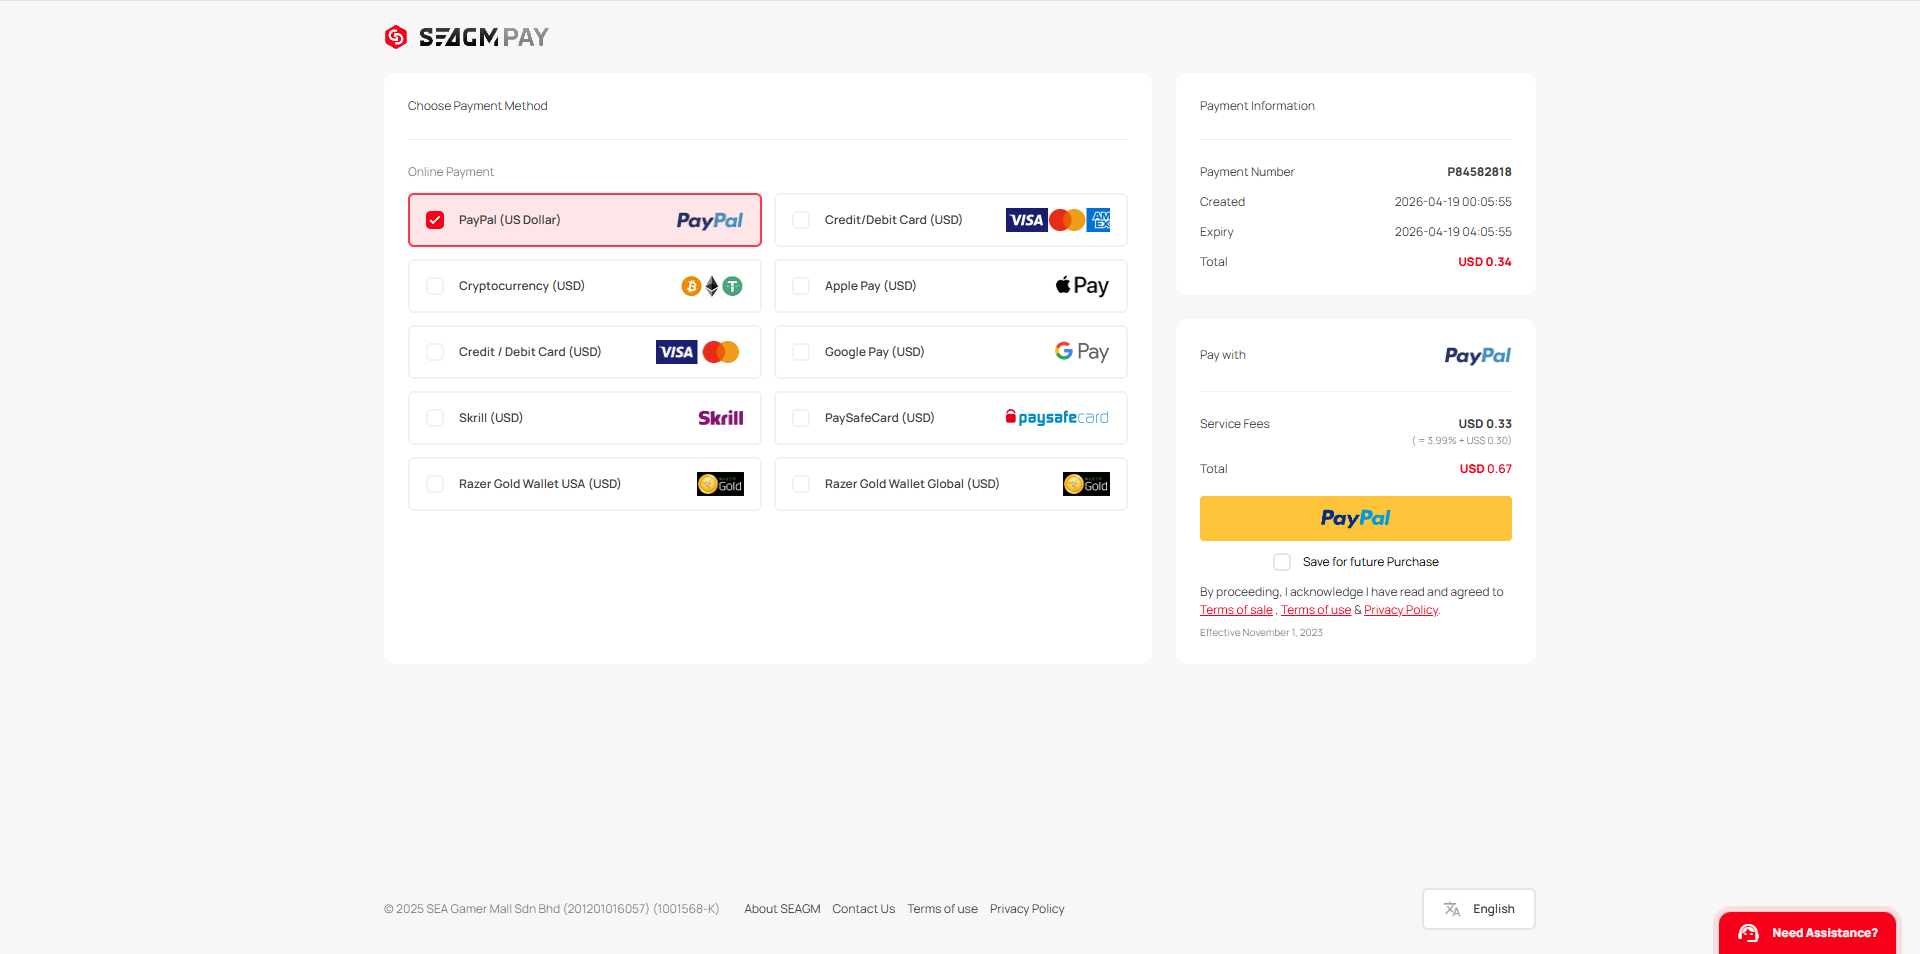Click the USD 0.34 total in Payment Information

tap(1485, 262)
